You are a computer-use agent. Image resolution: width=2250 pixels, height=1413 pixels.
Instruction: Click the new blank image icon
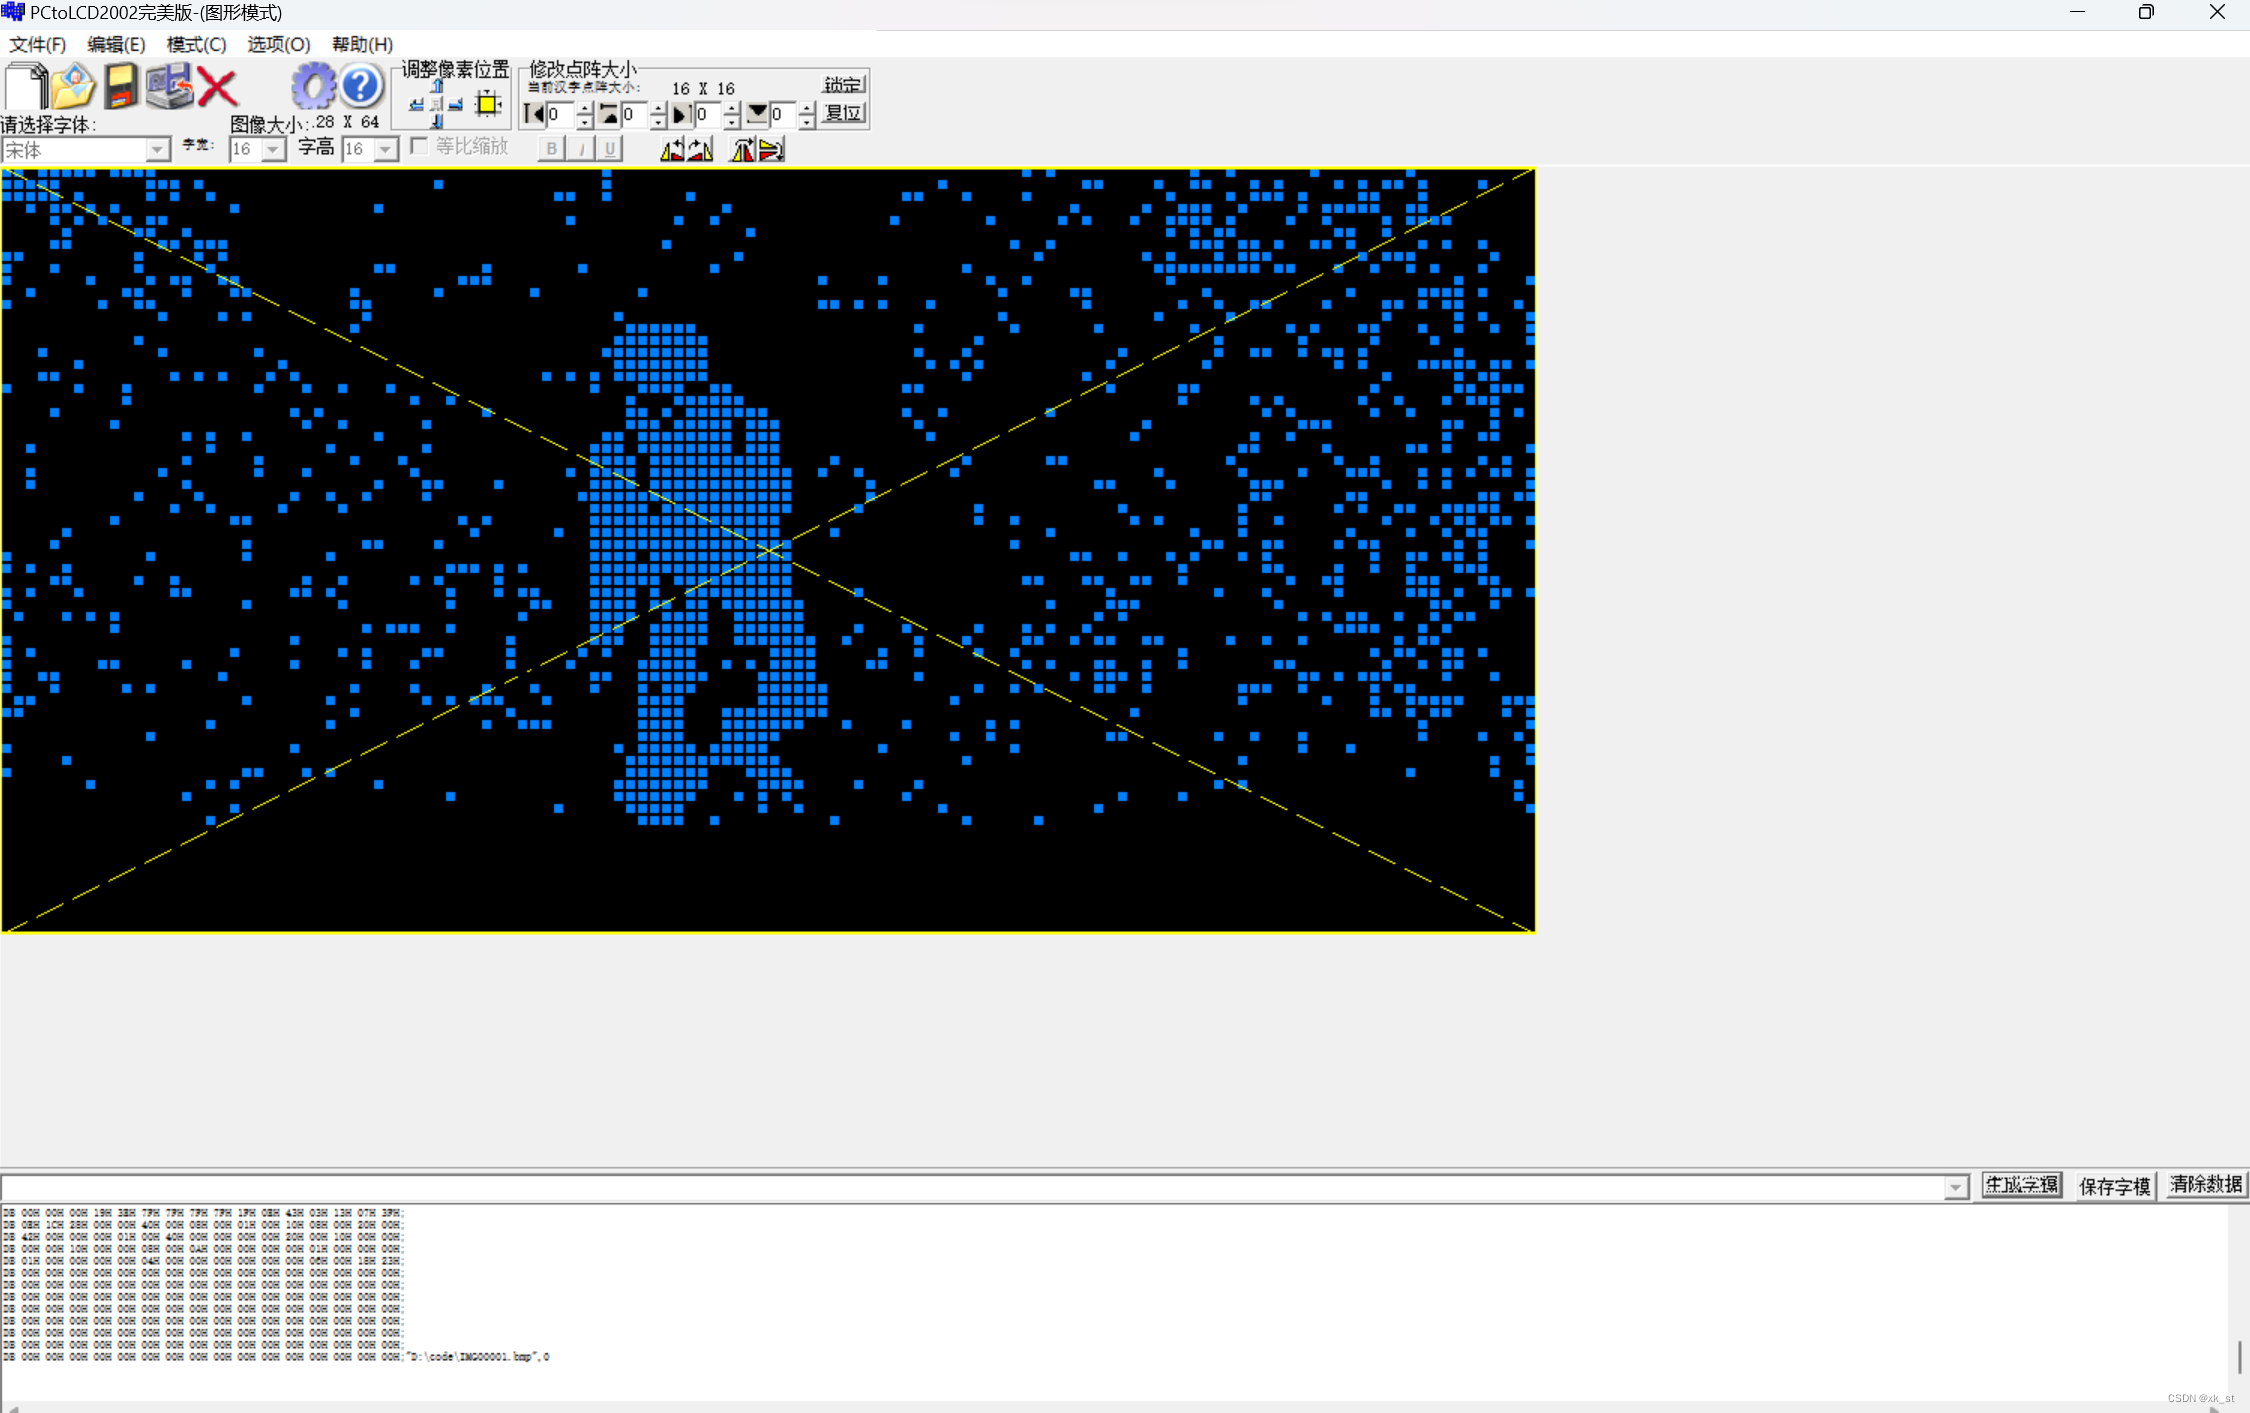[x=27, y=86]
